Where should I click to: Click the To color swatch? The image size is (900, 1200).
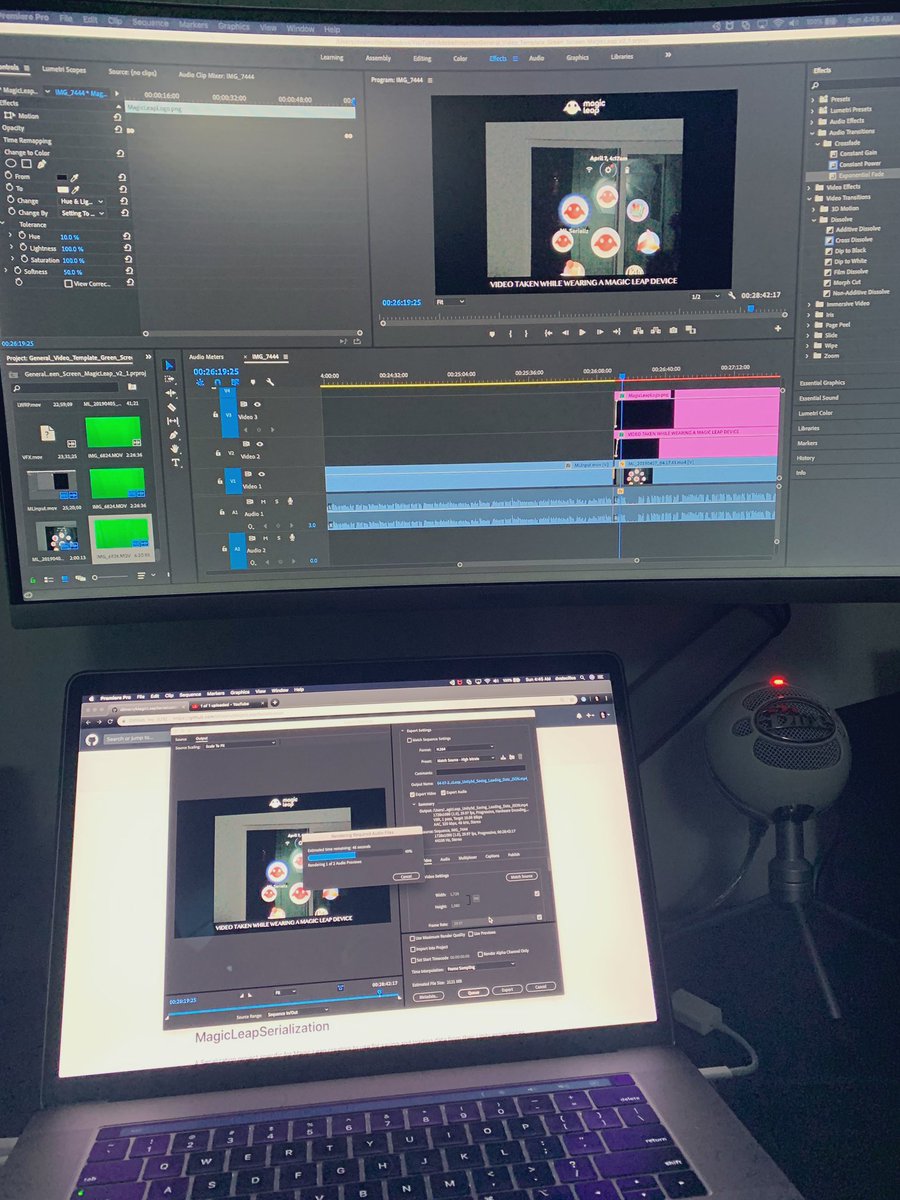(x=64, y=188)
